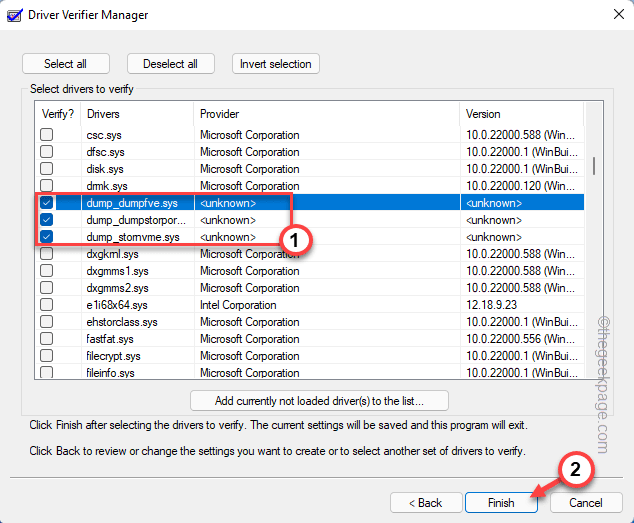Add currently not loaded drivers to the list
634x523 pixels.
click(319, 401)
